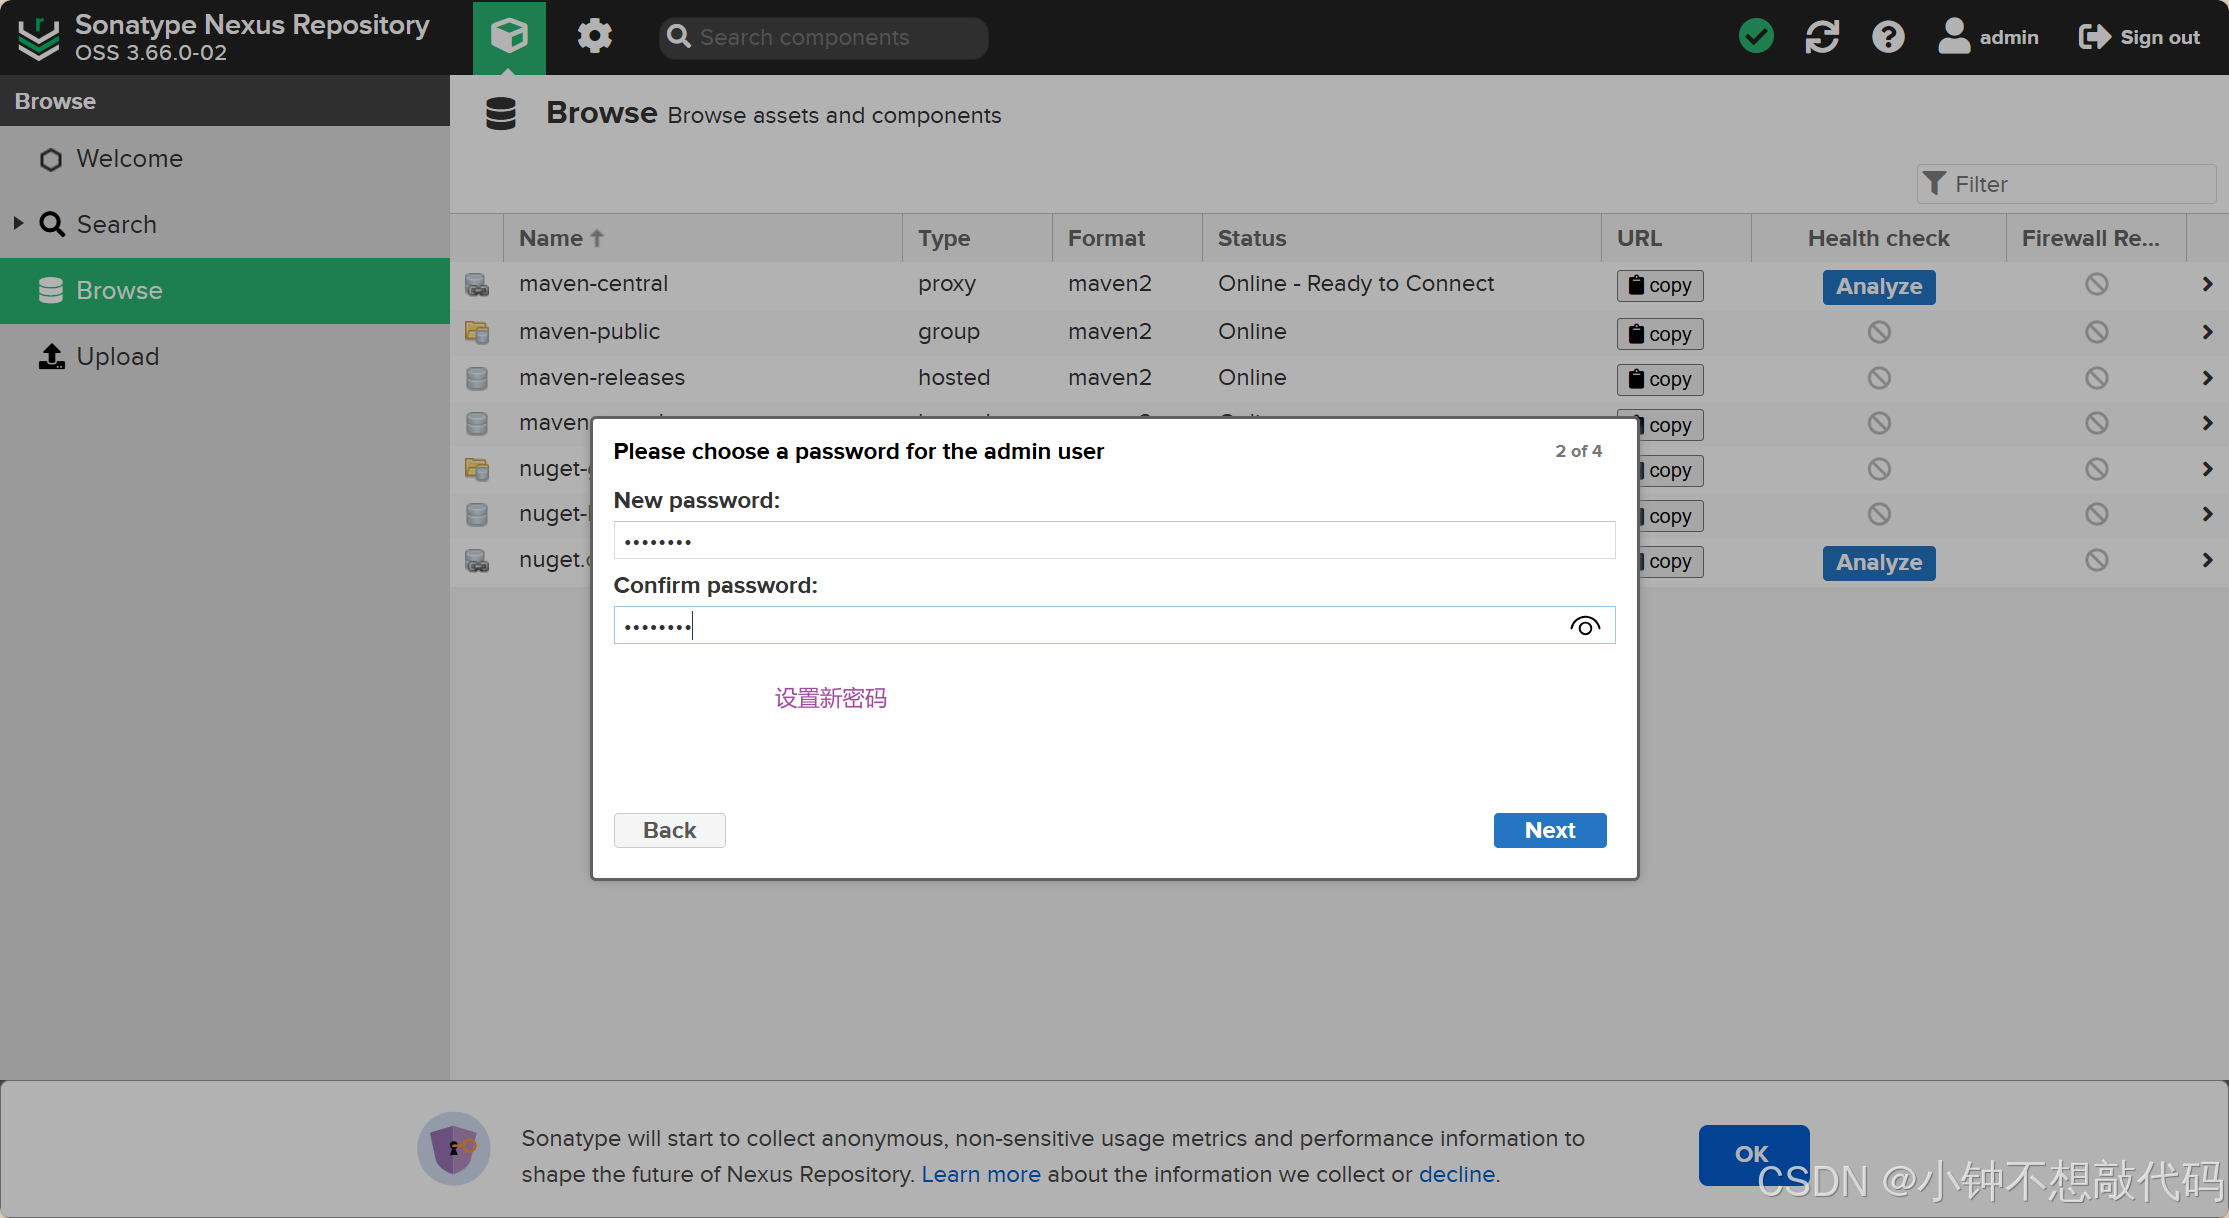Click maven-central proxy repository icon
2229x1218 pixels.
click(x=477, y=285)
